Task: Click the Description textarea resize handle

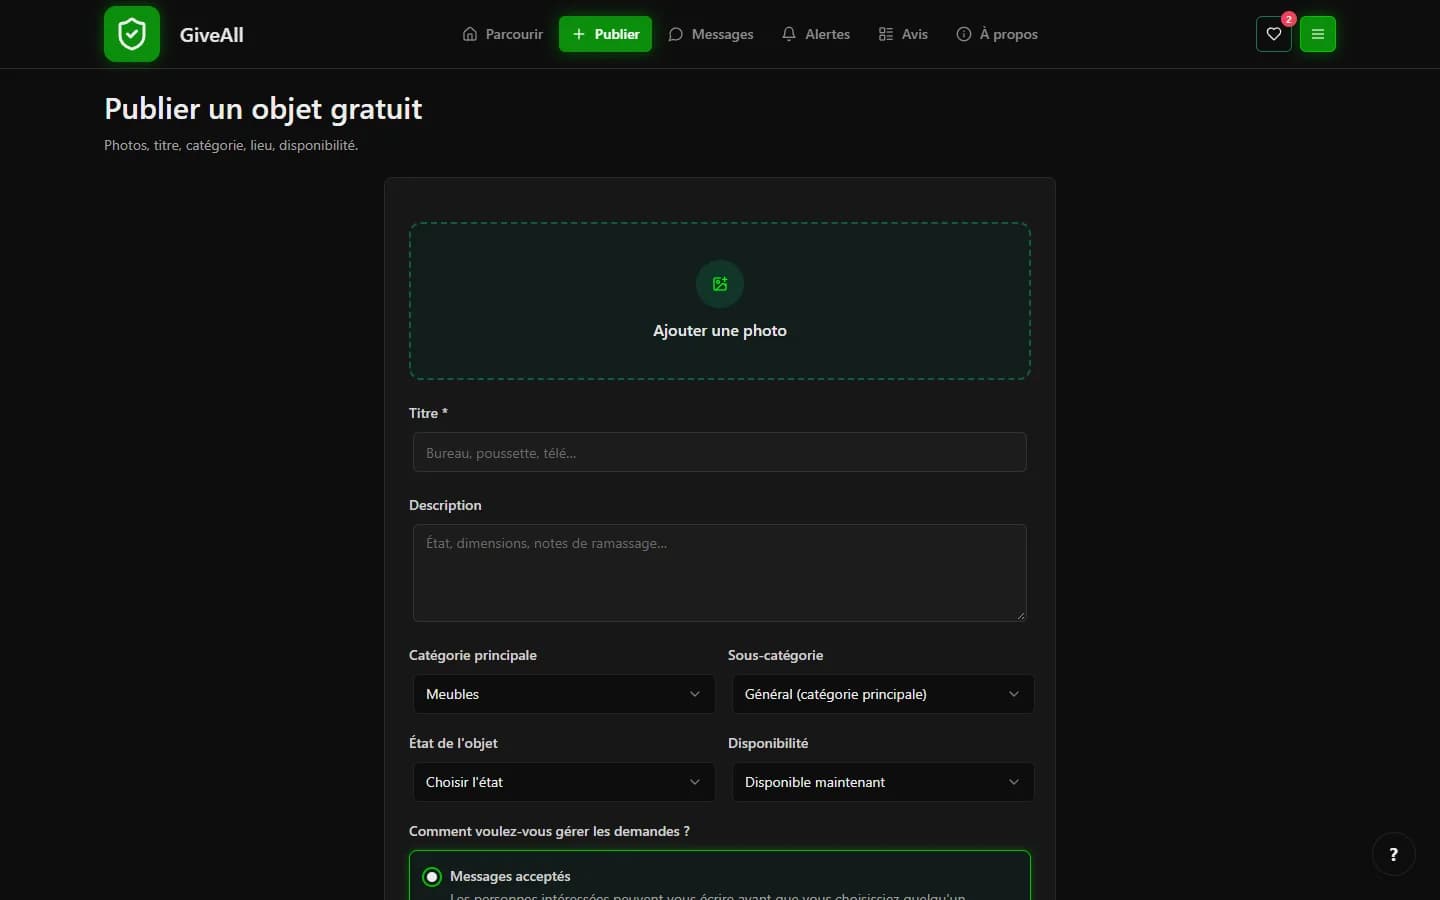Action: (x=1020, y=615)
